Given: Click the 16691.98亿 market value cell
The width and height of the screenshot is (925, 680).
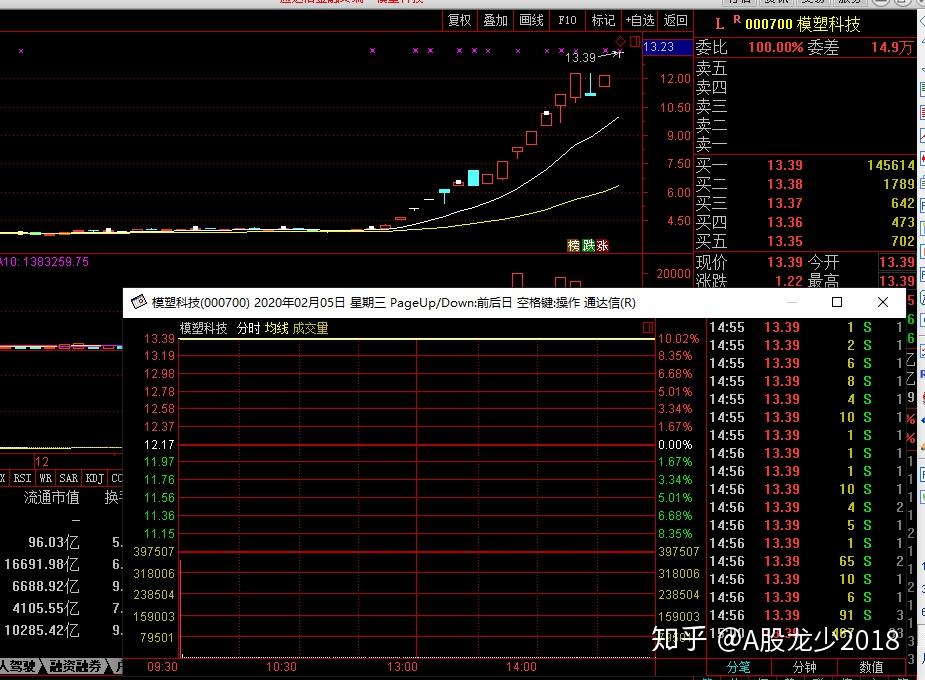Looking at the screenshot, I should 41,564.
